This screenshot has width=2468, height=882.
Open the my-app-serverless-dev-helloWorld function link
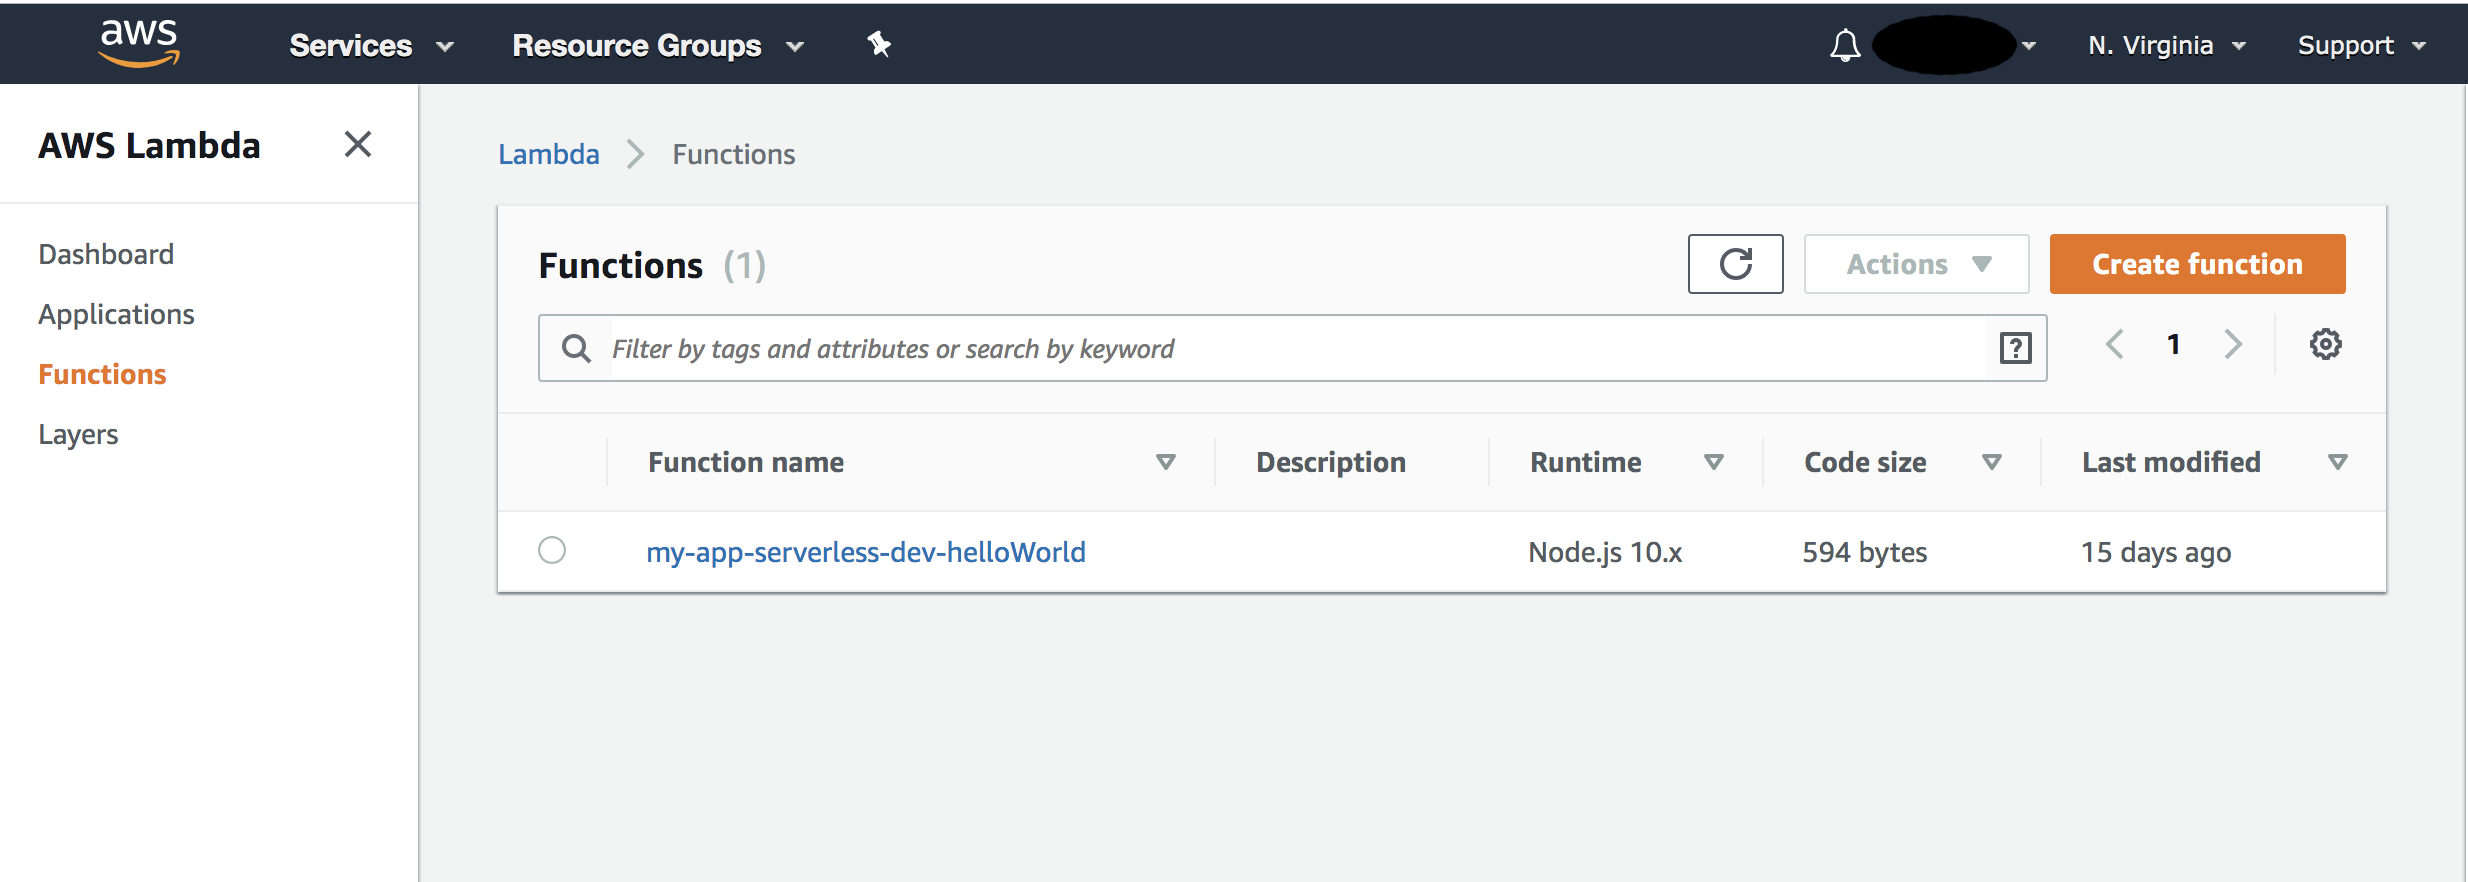click(865, 552)
